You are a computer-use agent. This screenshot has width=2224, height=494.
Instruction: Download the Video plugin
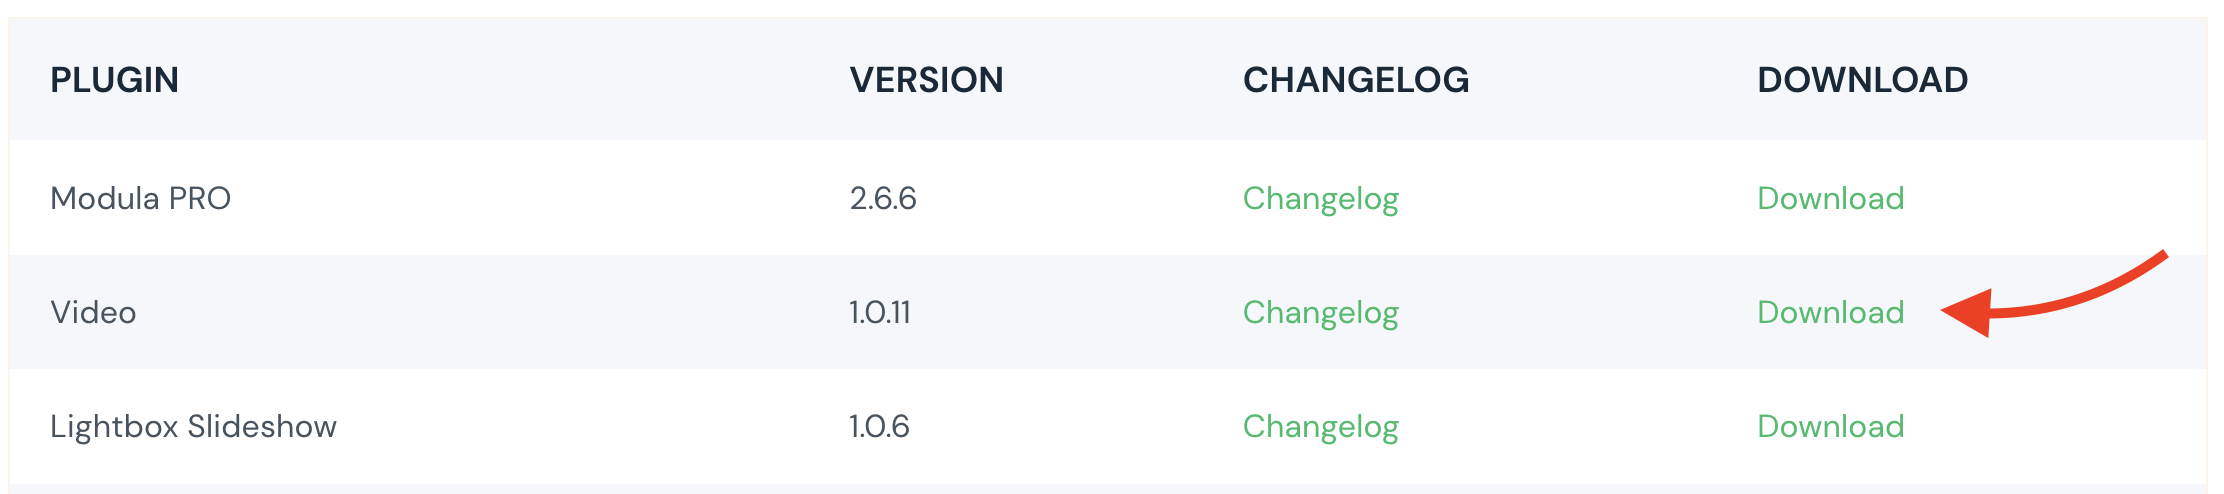[x=1830, y=312]
